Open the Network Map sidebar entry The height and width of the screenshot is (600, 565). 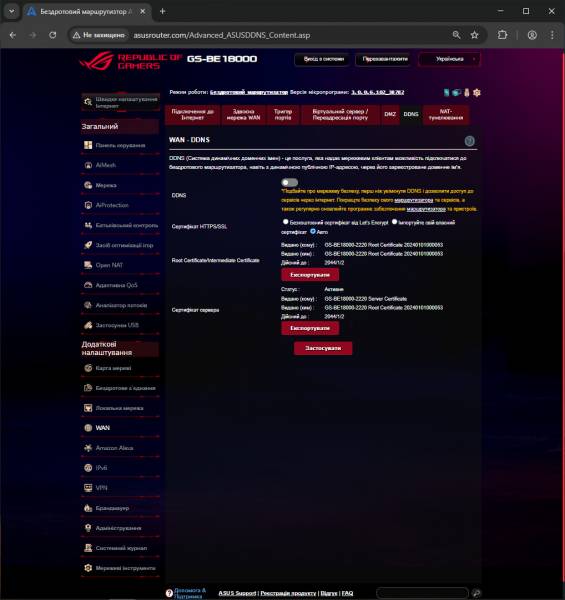coord(120,368)
